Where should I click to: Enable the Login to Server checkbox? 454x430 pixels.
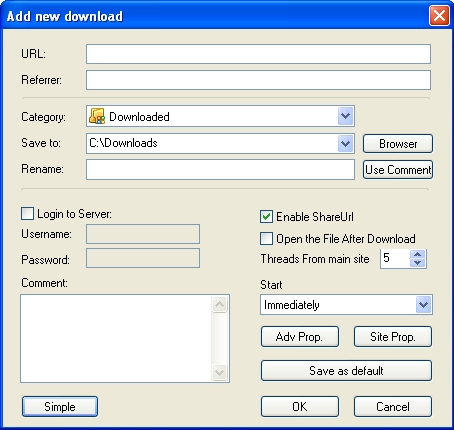[27, 214]
